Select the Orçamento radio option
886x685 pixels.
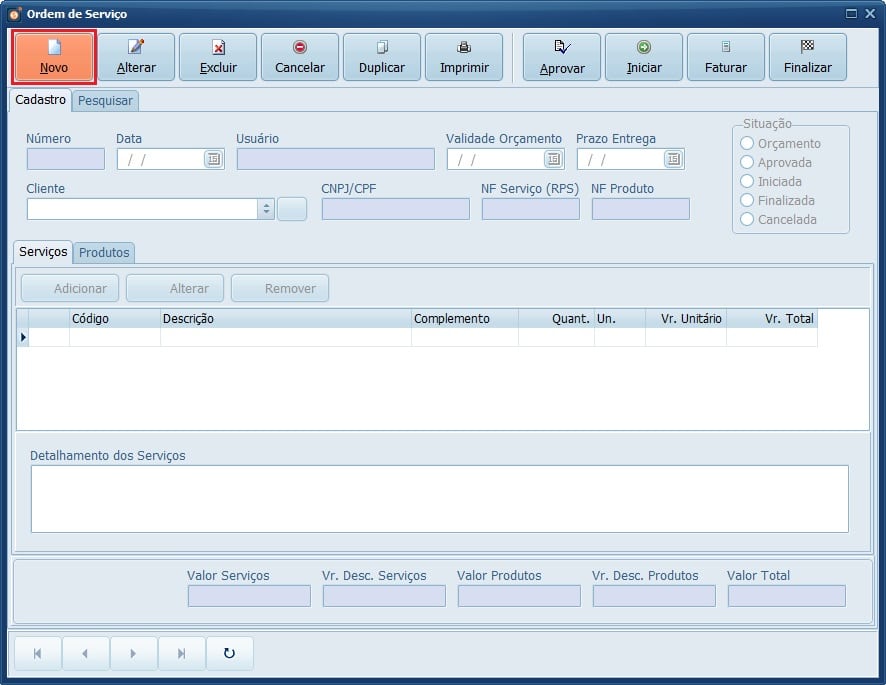click(747, 144)
